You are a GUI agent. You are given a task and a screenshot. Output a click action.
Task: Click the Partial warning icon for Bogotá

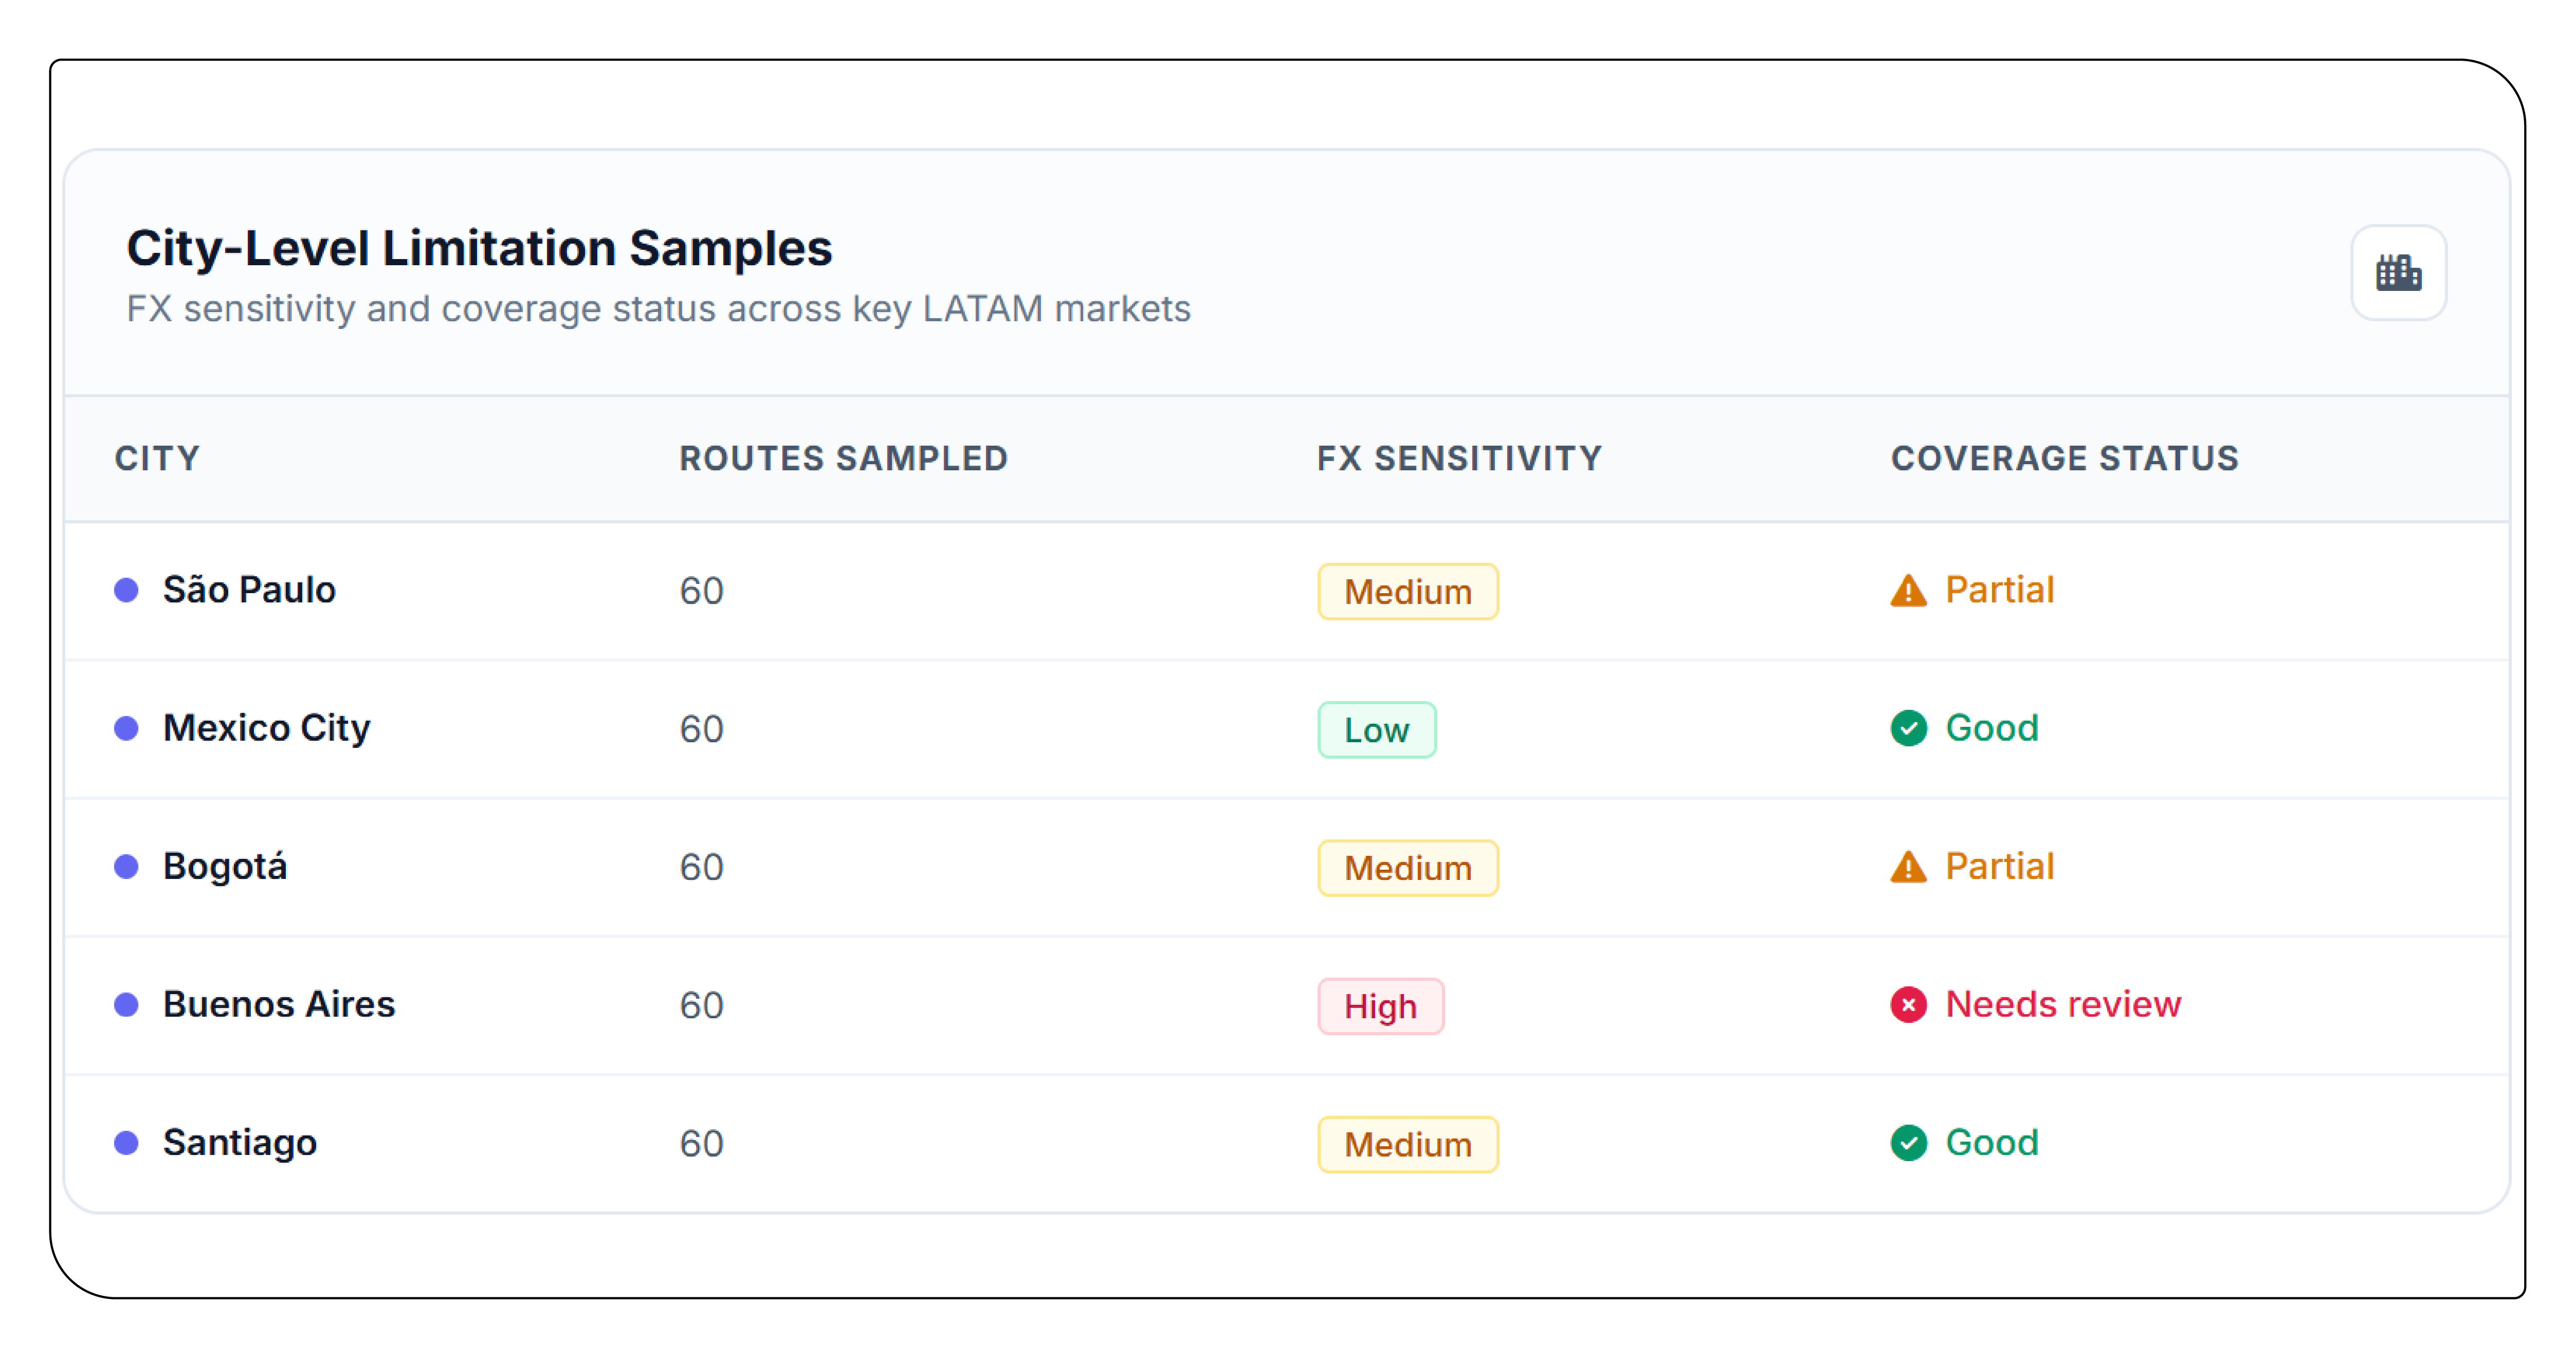1908,867
